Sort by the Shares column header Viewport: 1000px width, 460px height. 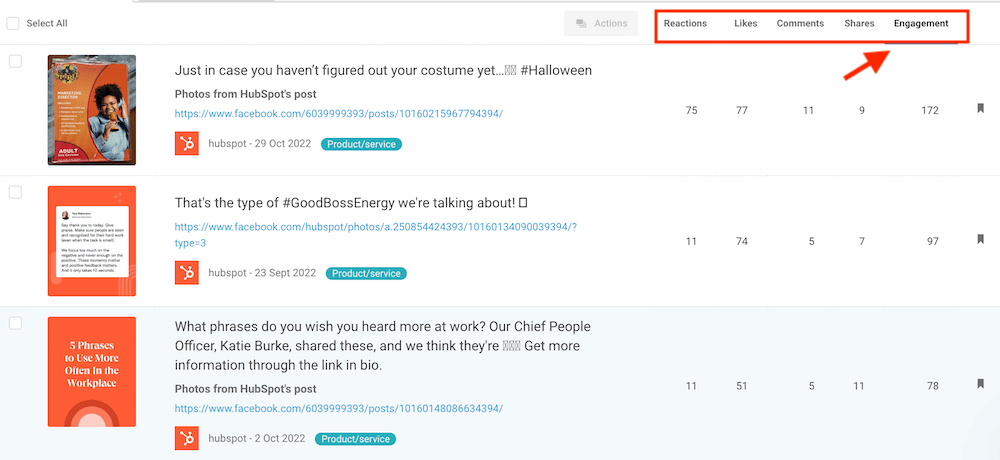pyautogui.click(x=858, y=24)
